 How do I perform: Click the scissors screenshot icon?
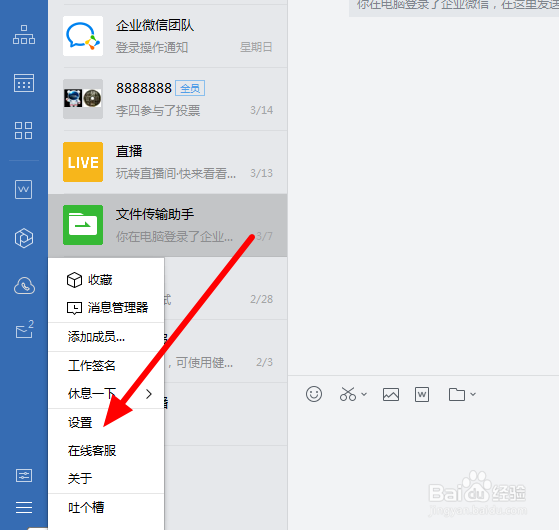[348, 394]
